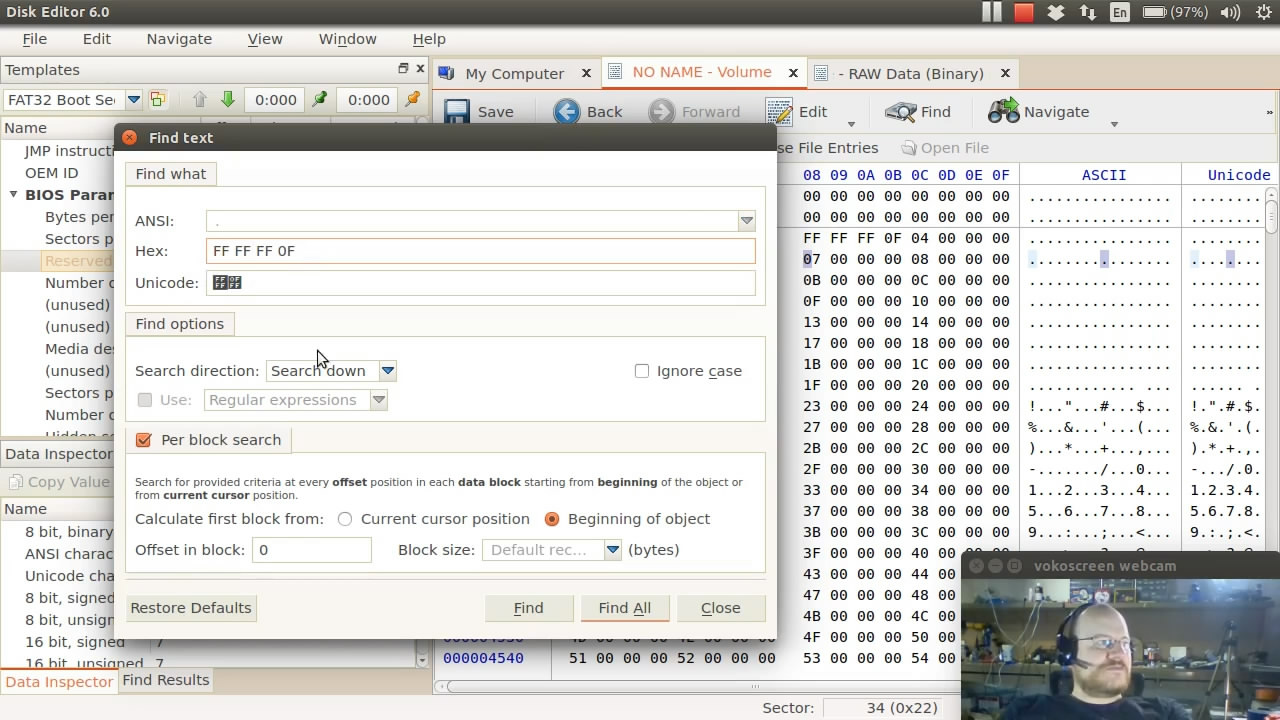Switch to the RAW Data (Binary) tab

tap(914, 73)
